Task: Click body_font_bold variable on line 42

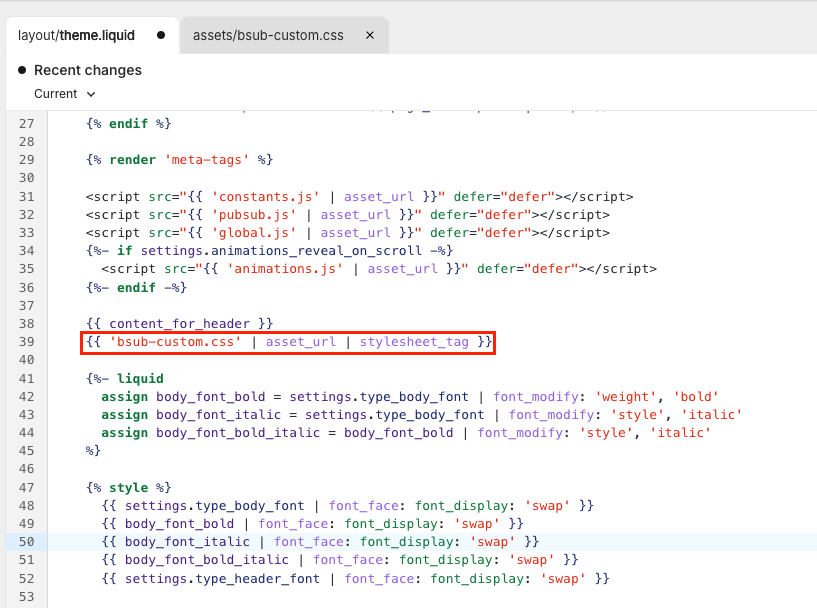Action: tap(211, 397)
